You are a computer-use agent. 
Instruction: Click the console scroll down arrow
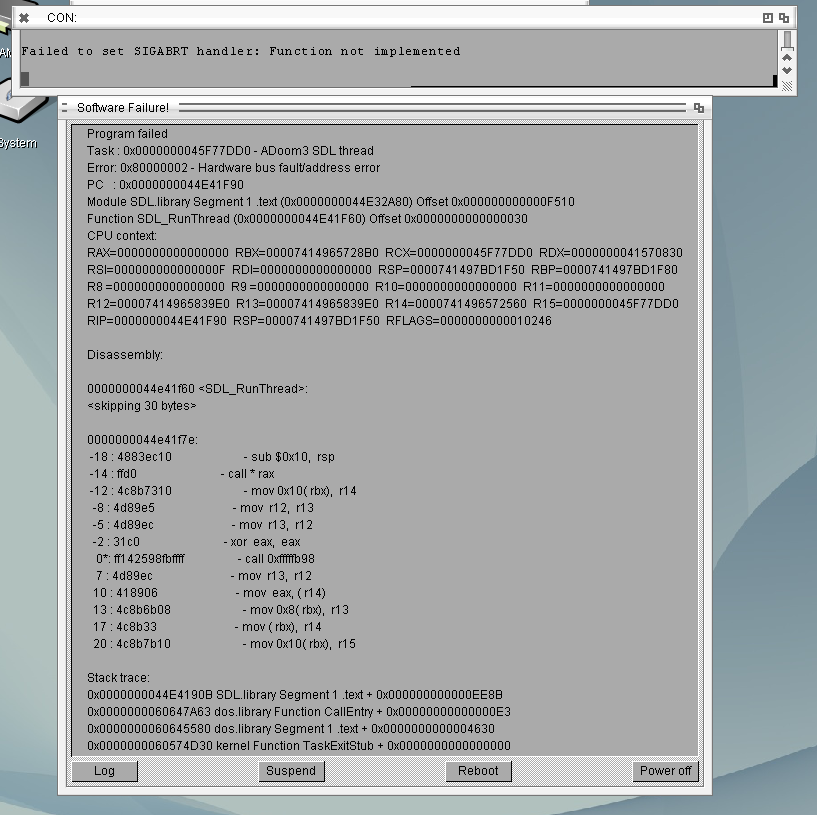(787, 71)
